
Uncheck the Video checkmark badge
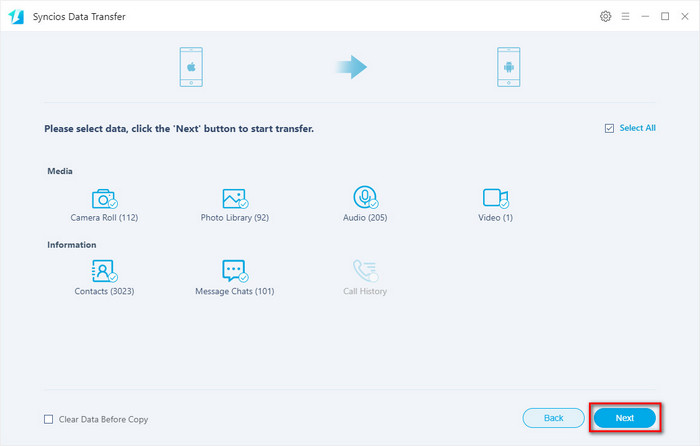tap(504, 204)
